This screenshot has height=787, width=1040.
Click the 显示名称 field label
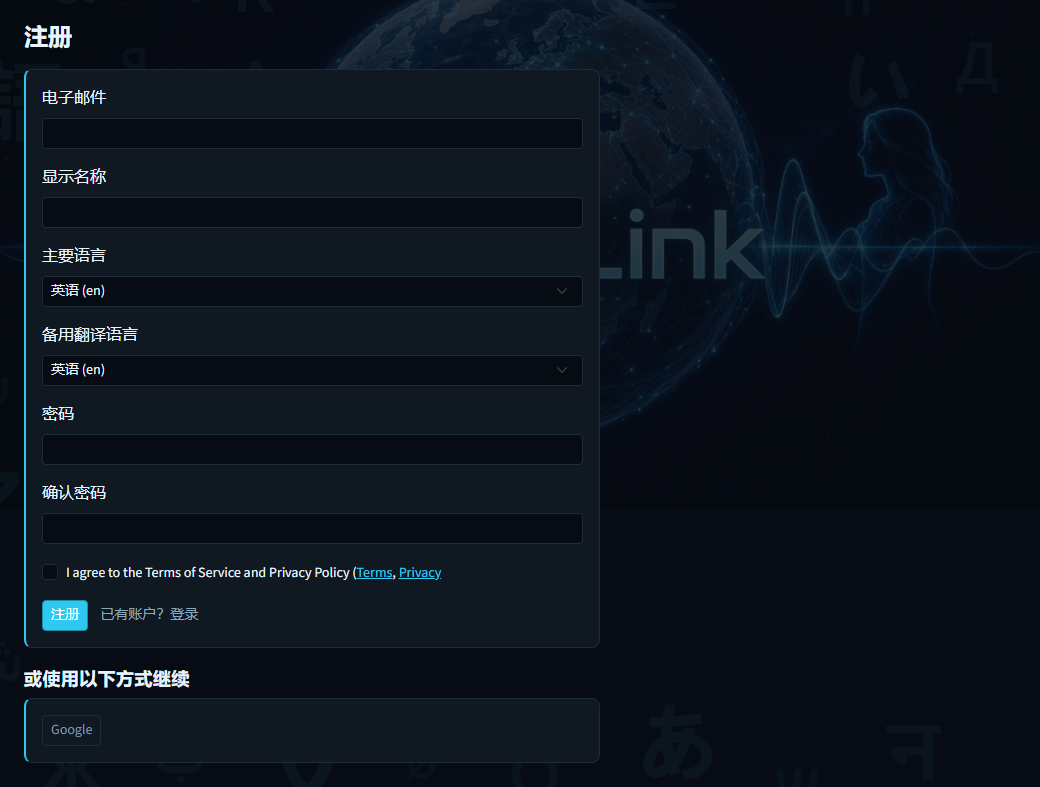tap(74, 176)
